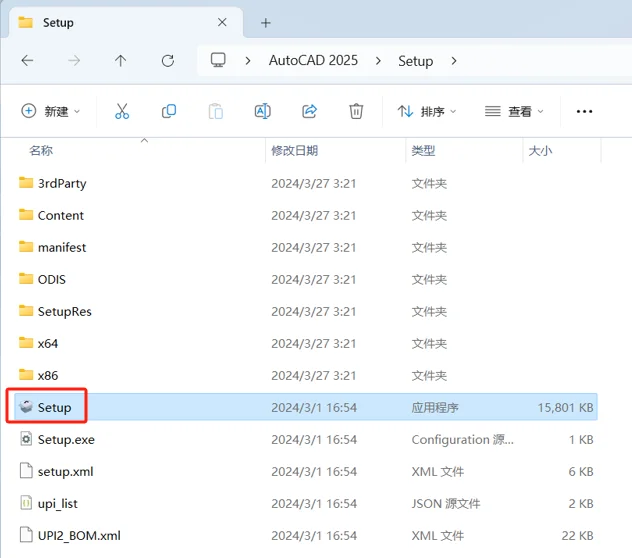Select the Content folder icon
This screenshot has height=558, width=632.
(26, 214)
